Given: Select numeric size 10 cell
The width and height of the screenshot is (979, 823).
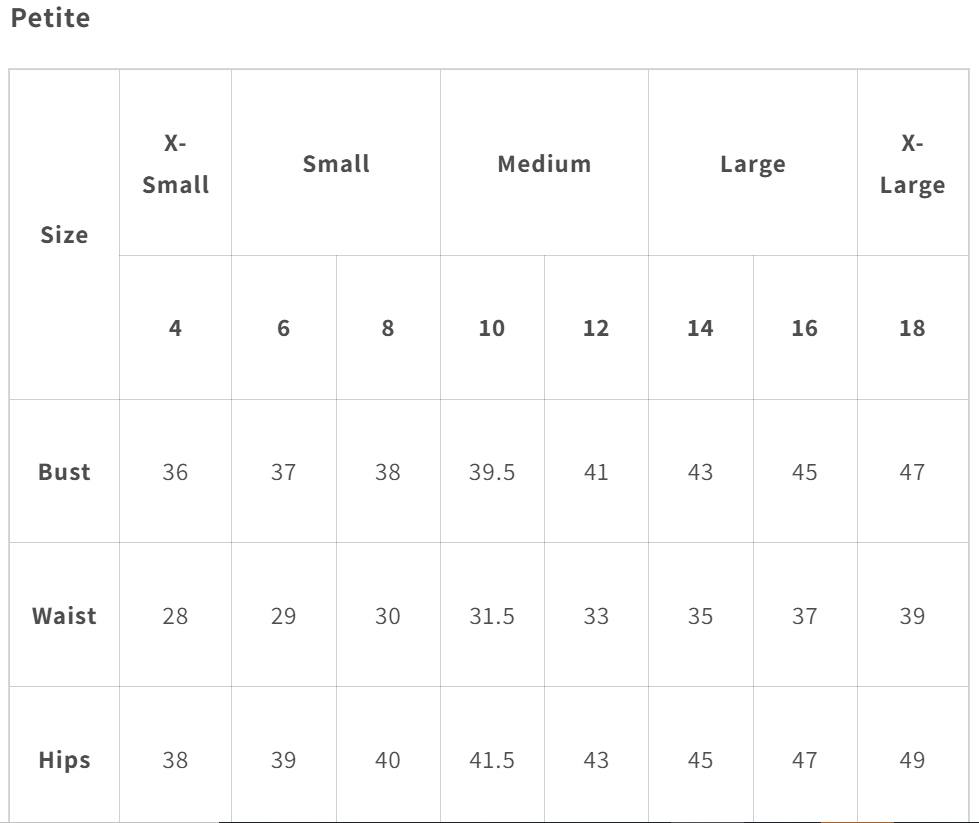Looking at the screenshot, I should tap(492, 328).
